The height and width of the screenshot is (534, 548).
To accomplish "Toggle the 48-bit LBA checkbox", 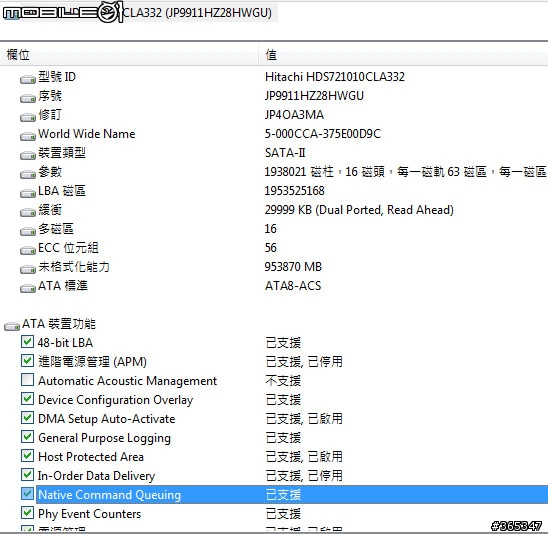I will click(27, 341).
